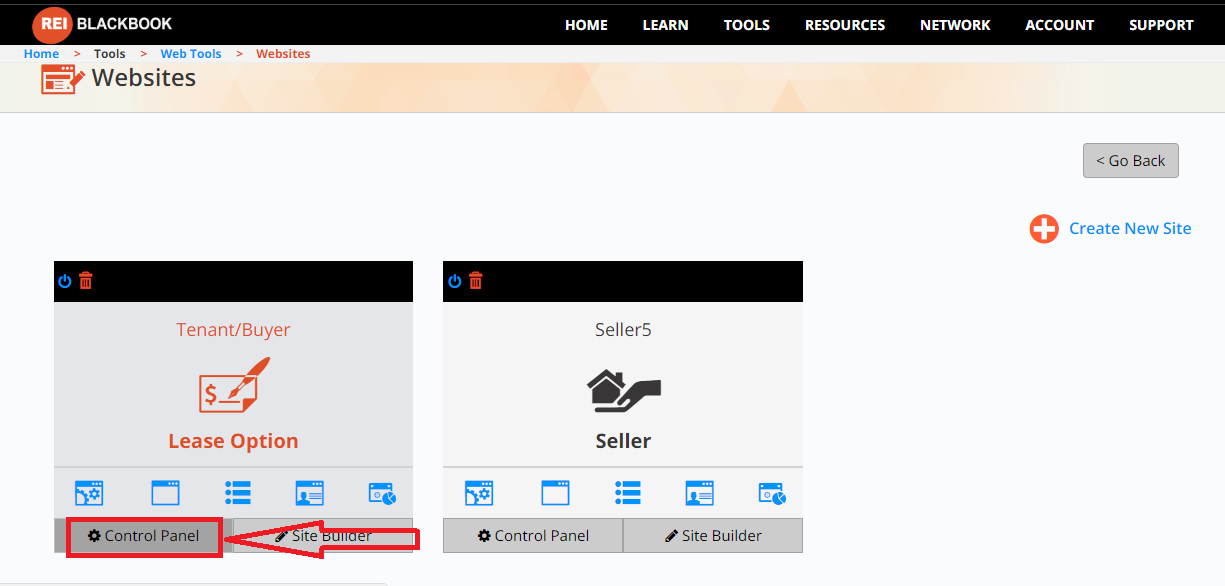Viewport: 1225px width, 586px height.
Task: Open list icon for Seller5 site
Action: click(x=628, y=493)
